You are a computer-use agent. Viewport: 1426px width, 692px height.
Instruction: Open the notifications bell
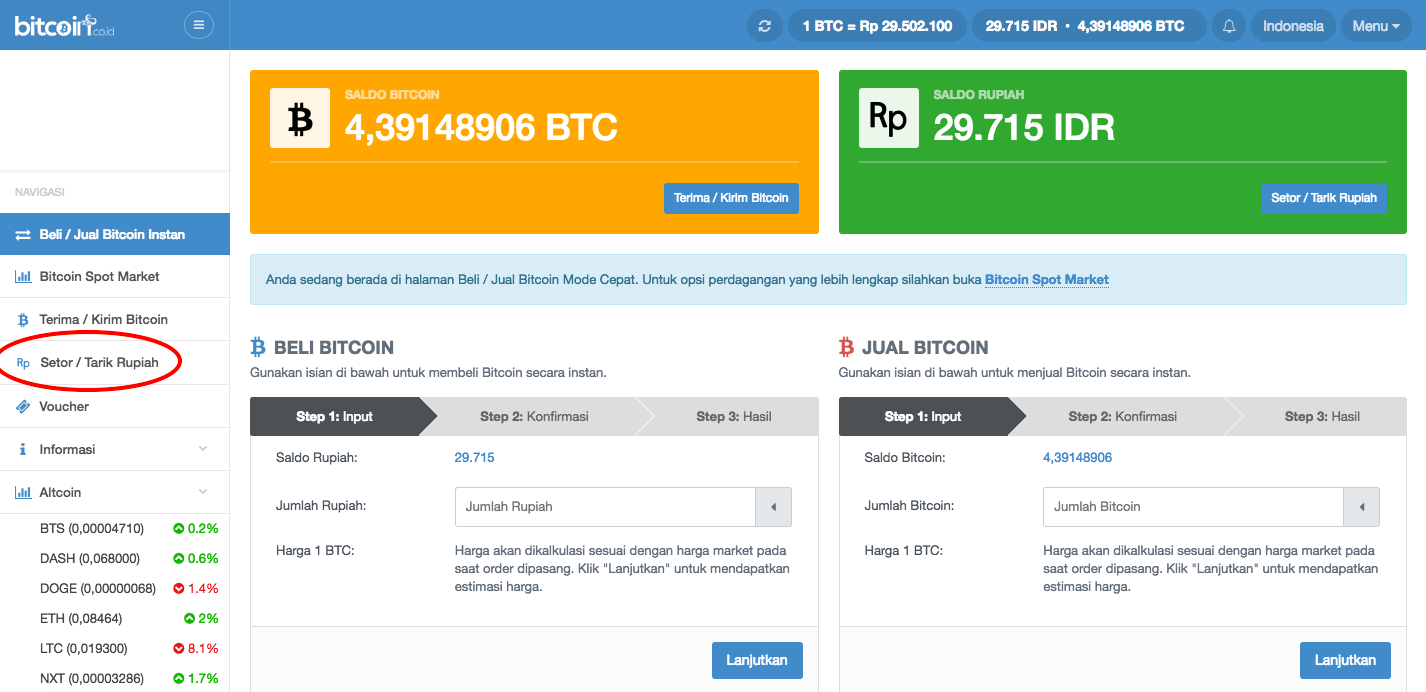[1229, 26]
